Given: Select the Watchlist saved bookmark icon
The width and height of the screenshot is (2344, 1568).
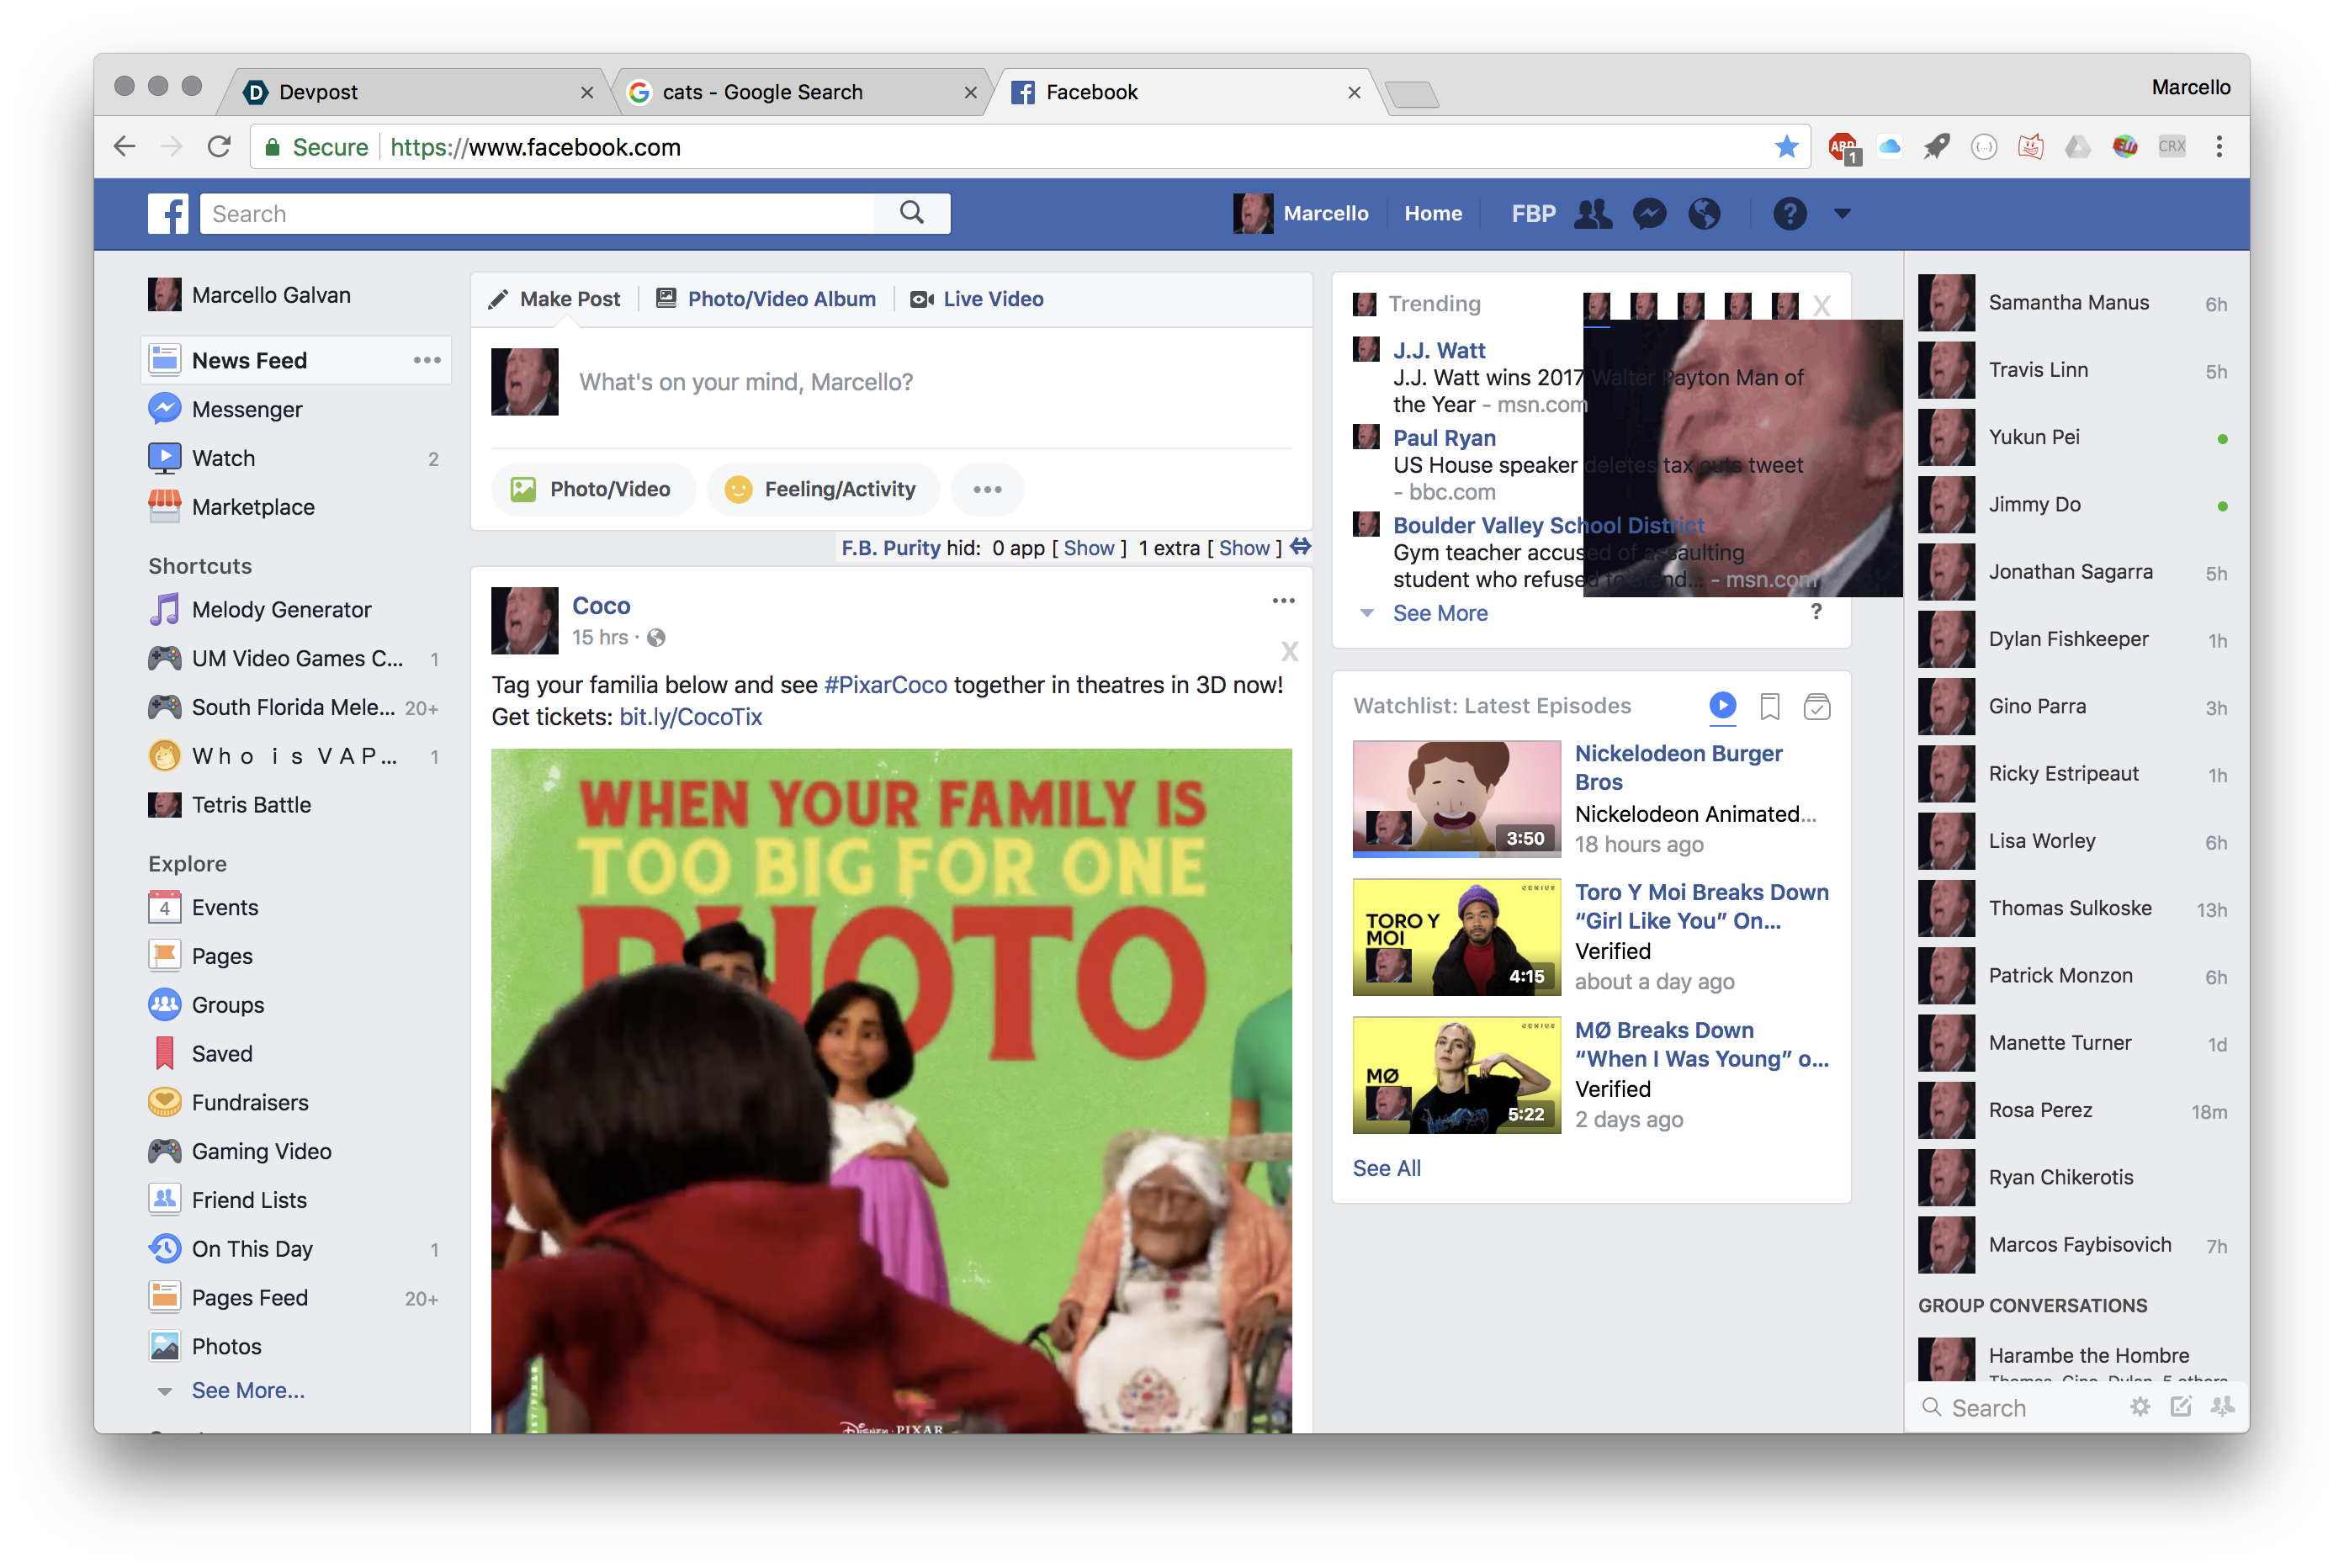Looking at the screenshot, I should [1769, 707].
